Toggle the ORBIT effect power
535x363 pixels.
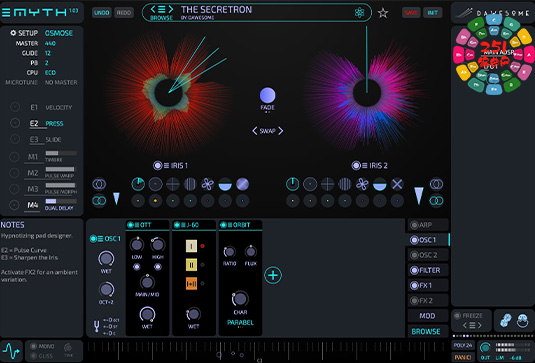point(223,225)
